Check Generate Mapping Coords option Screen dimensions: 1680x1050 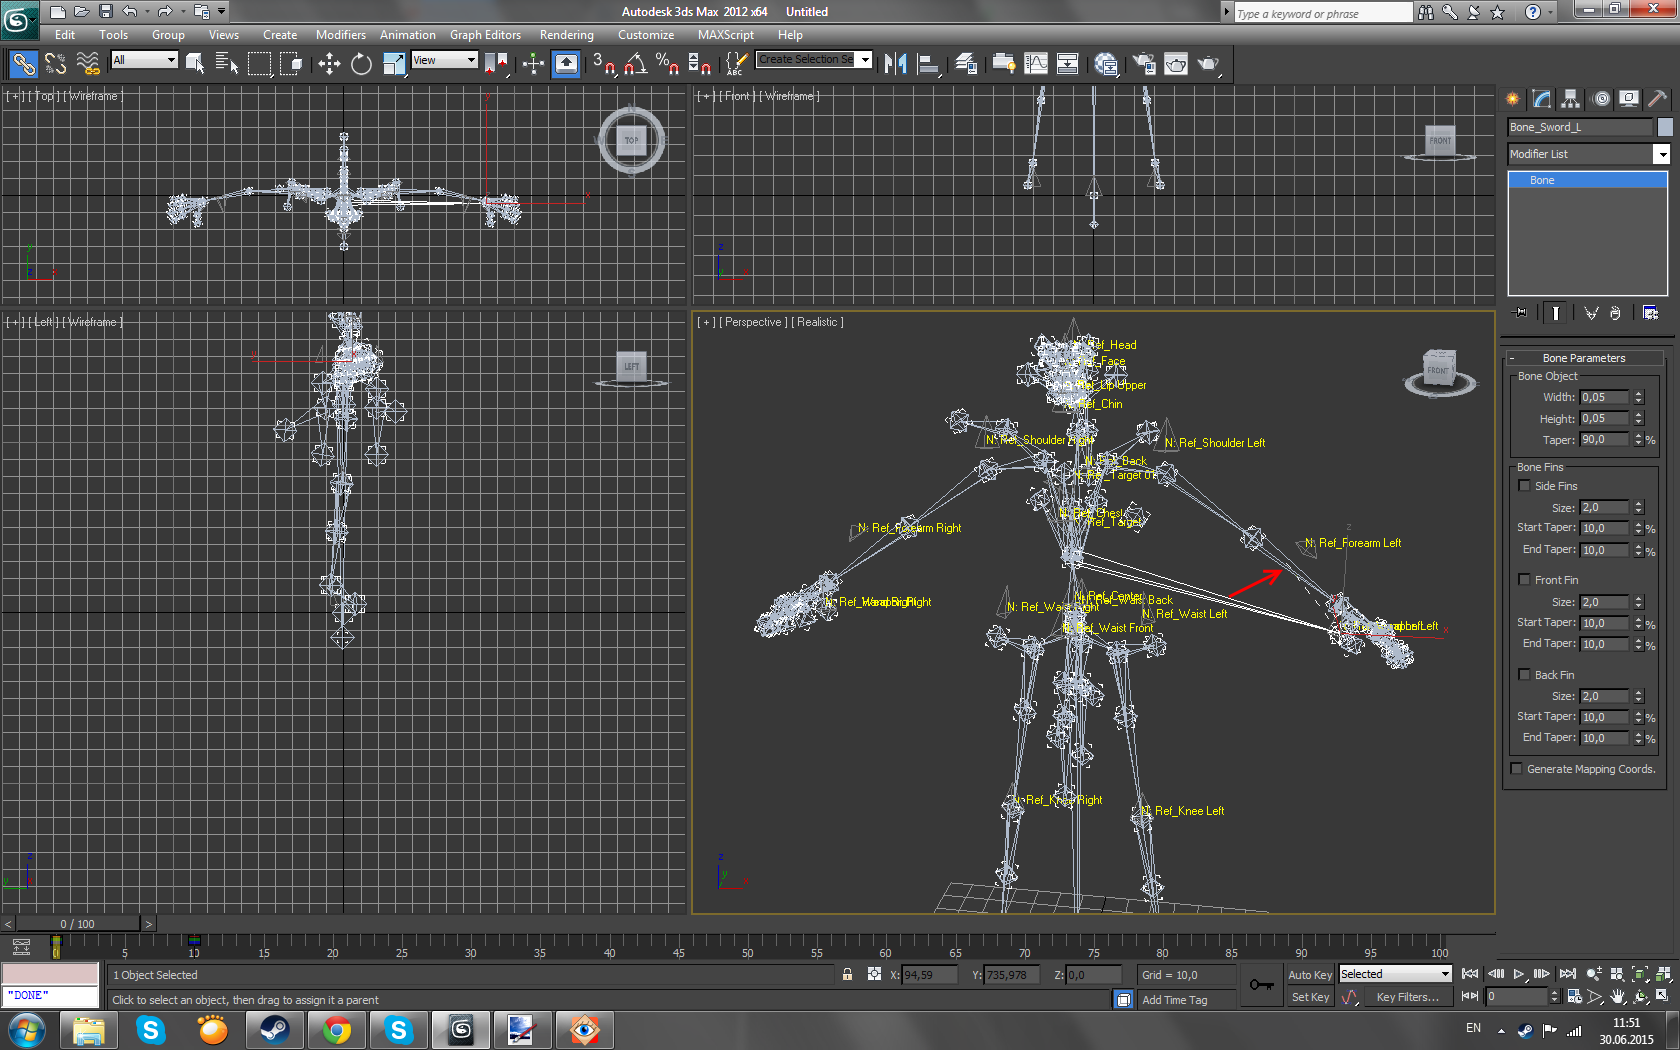(1517, 769)
